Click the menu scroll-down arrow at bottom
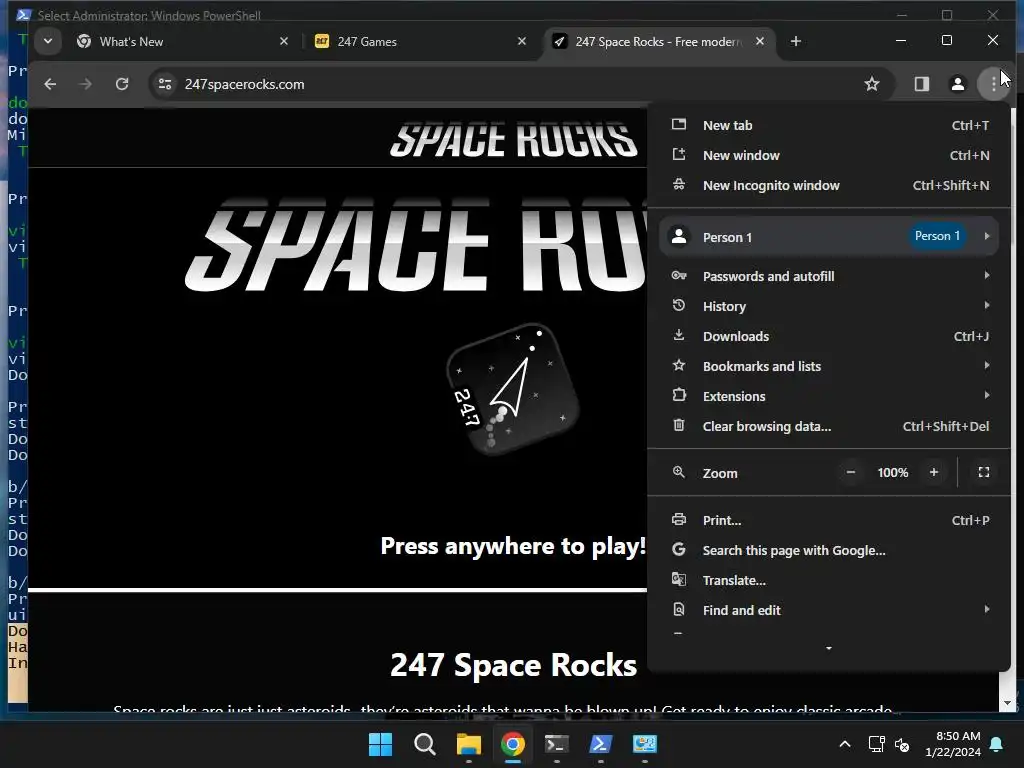 [x=829, y=648]
